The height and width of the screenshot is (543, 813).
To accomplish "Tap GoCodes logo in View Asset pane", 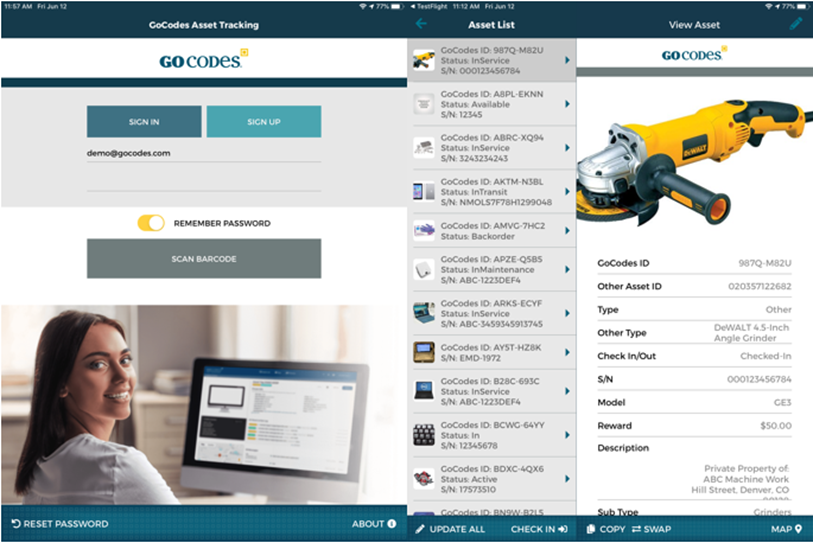I will (694, 53).
